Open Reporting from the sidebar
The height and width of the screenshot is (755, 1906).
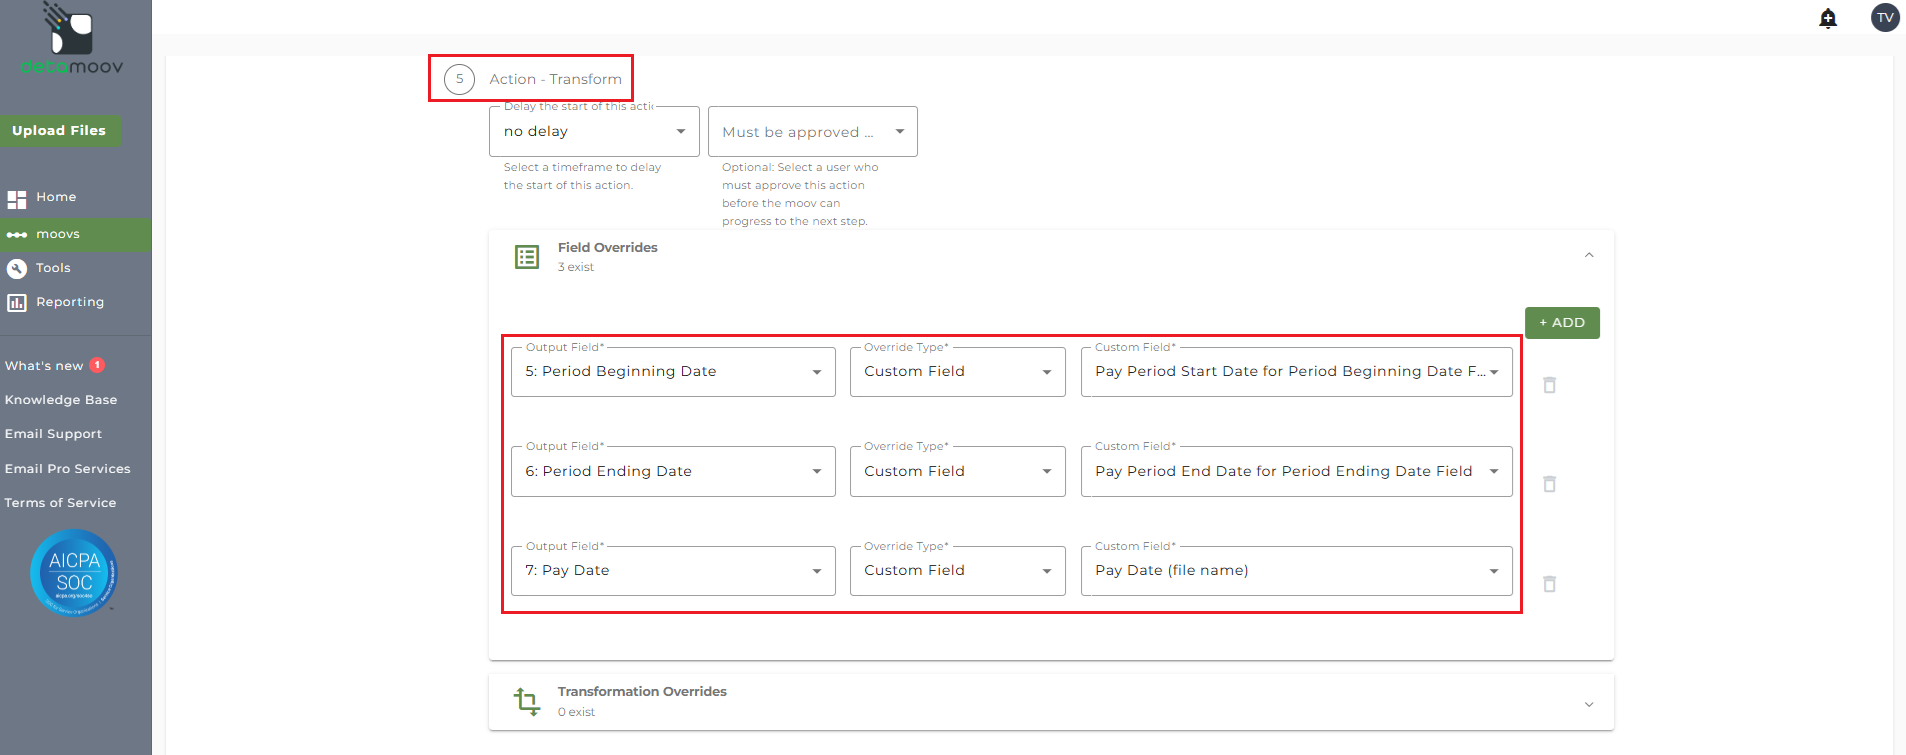[x=69, y=302]
